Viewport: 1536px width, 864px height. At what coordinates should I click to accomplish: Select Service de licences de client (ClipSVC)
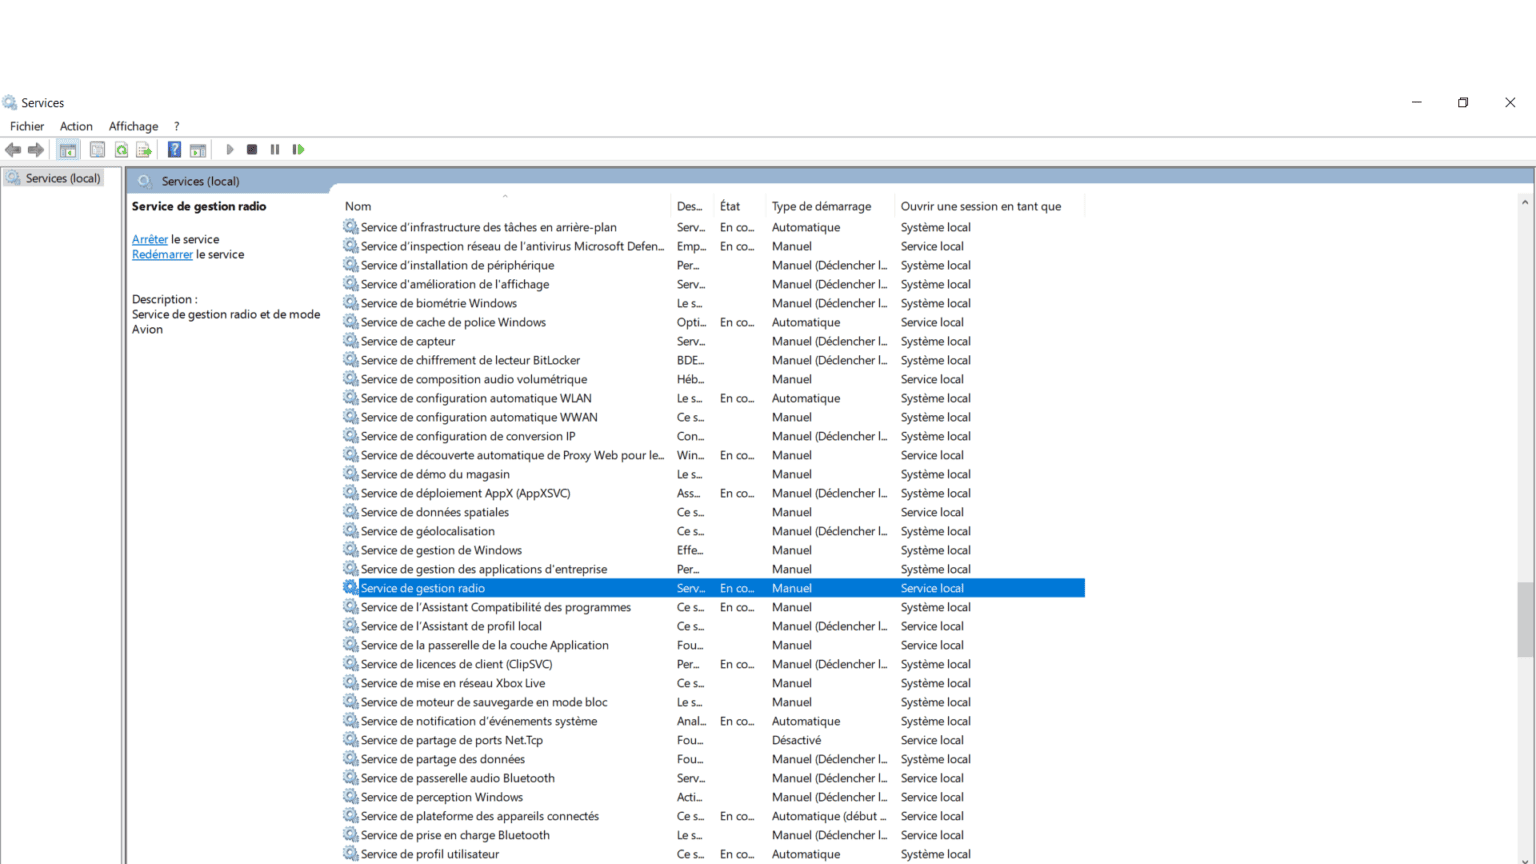click(457, 664)
